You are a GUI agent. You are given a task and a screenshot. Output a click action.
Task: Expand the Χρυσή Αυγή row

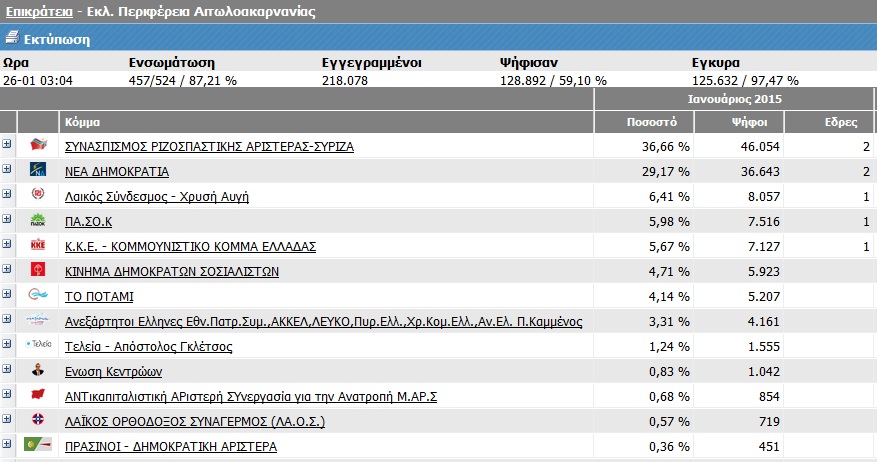coord(7,194)
